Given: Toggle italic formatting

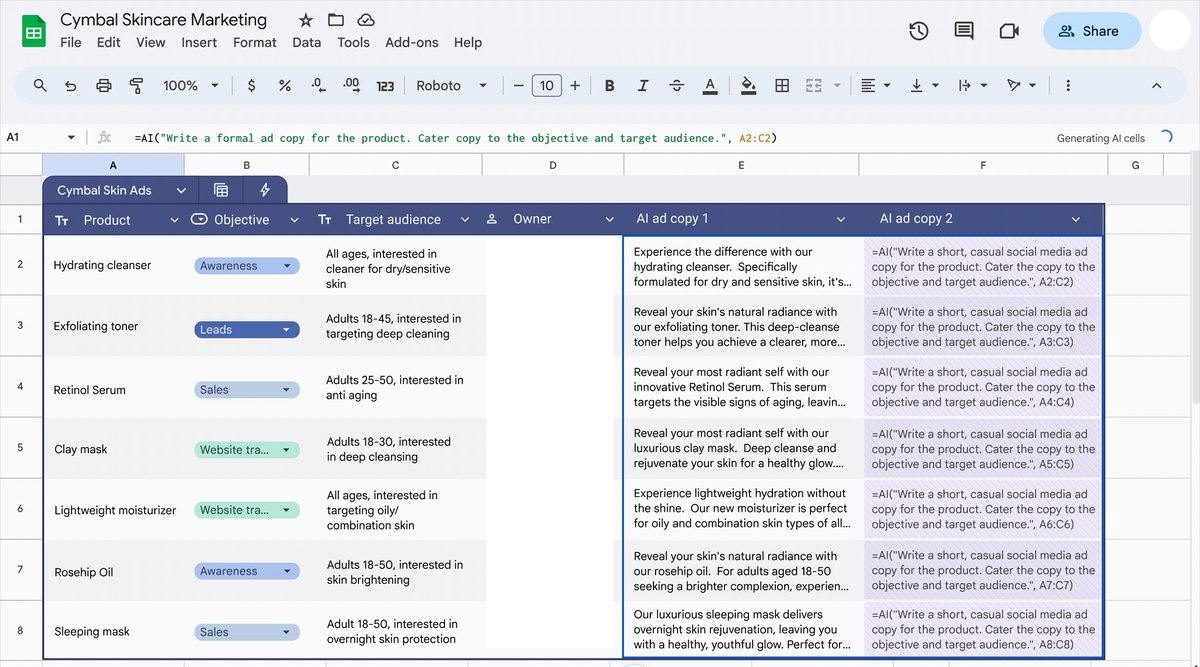Looking at the screenshot, I should click(643, 86).
